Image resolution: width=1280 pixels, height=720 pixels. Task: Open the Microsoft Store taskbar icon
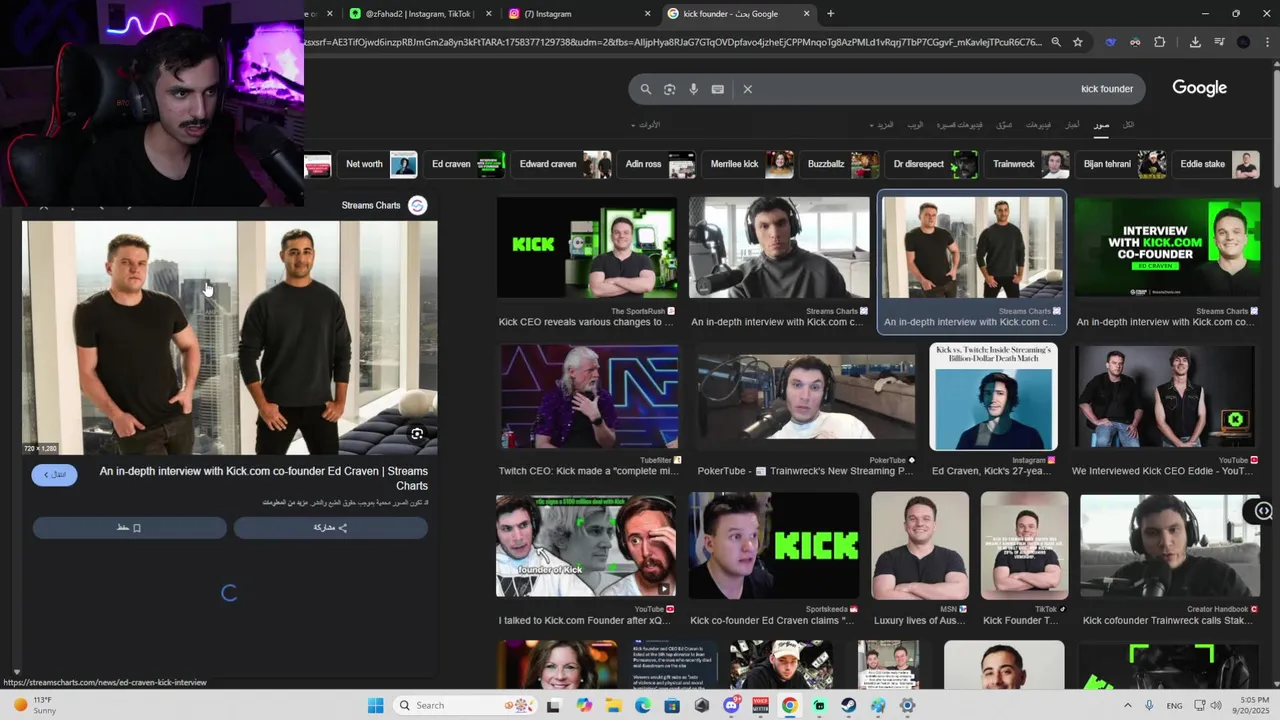click(x=672, y=705)
